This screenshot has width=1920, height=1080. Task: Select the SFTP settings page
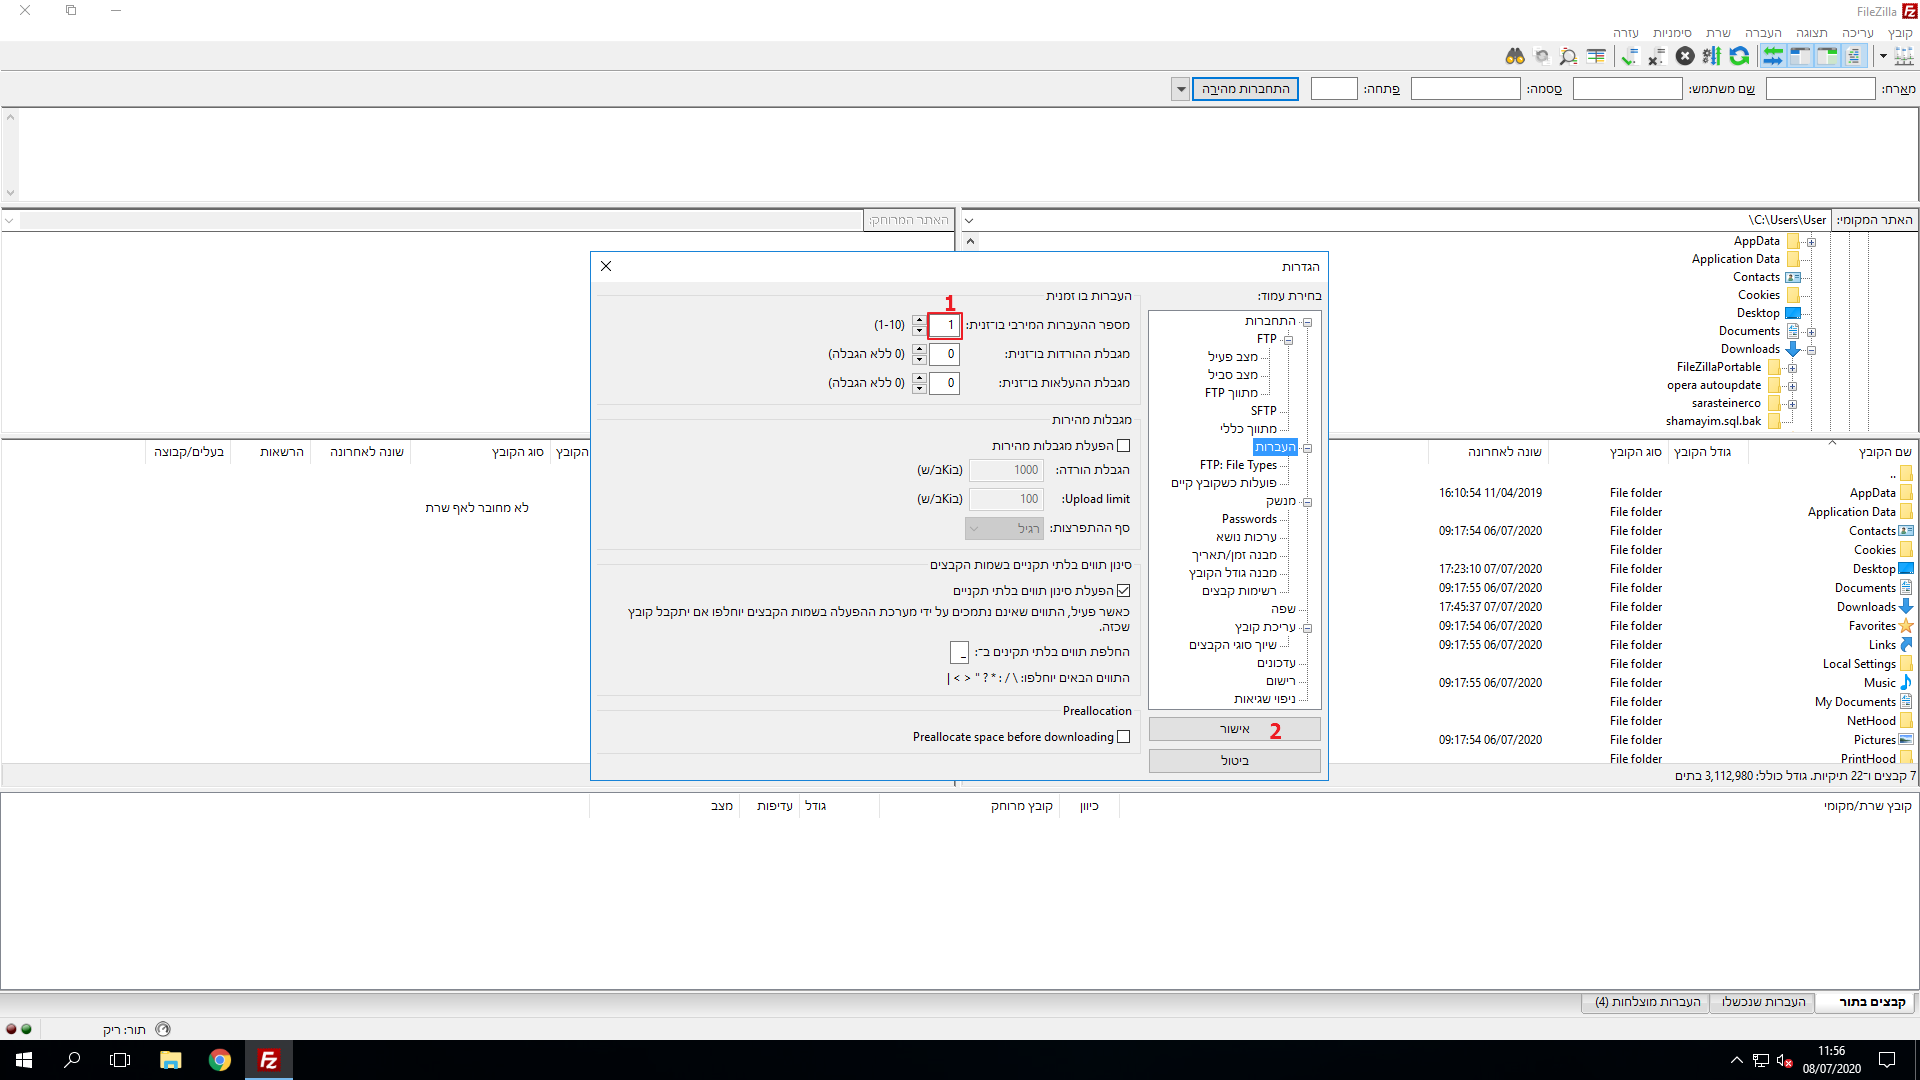(x=1263, y=411)
